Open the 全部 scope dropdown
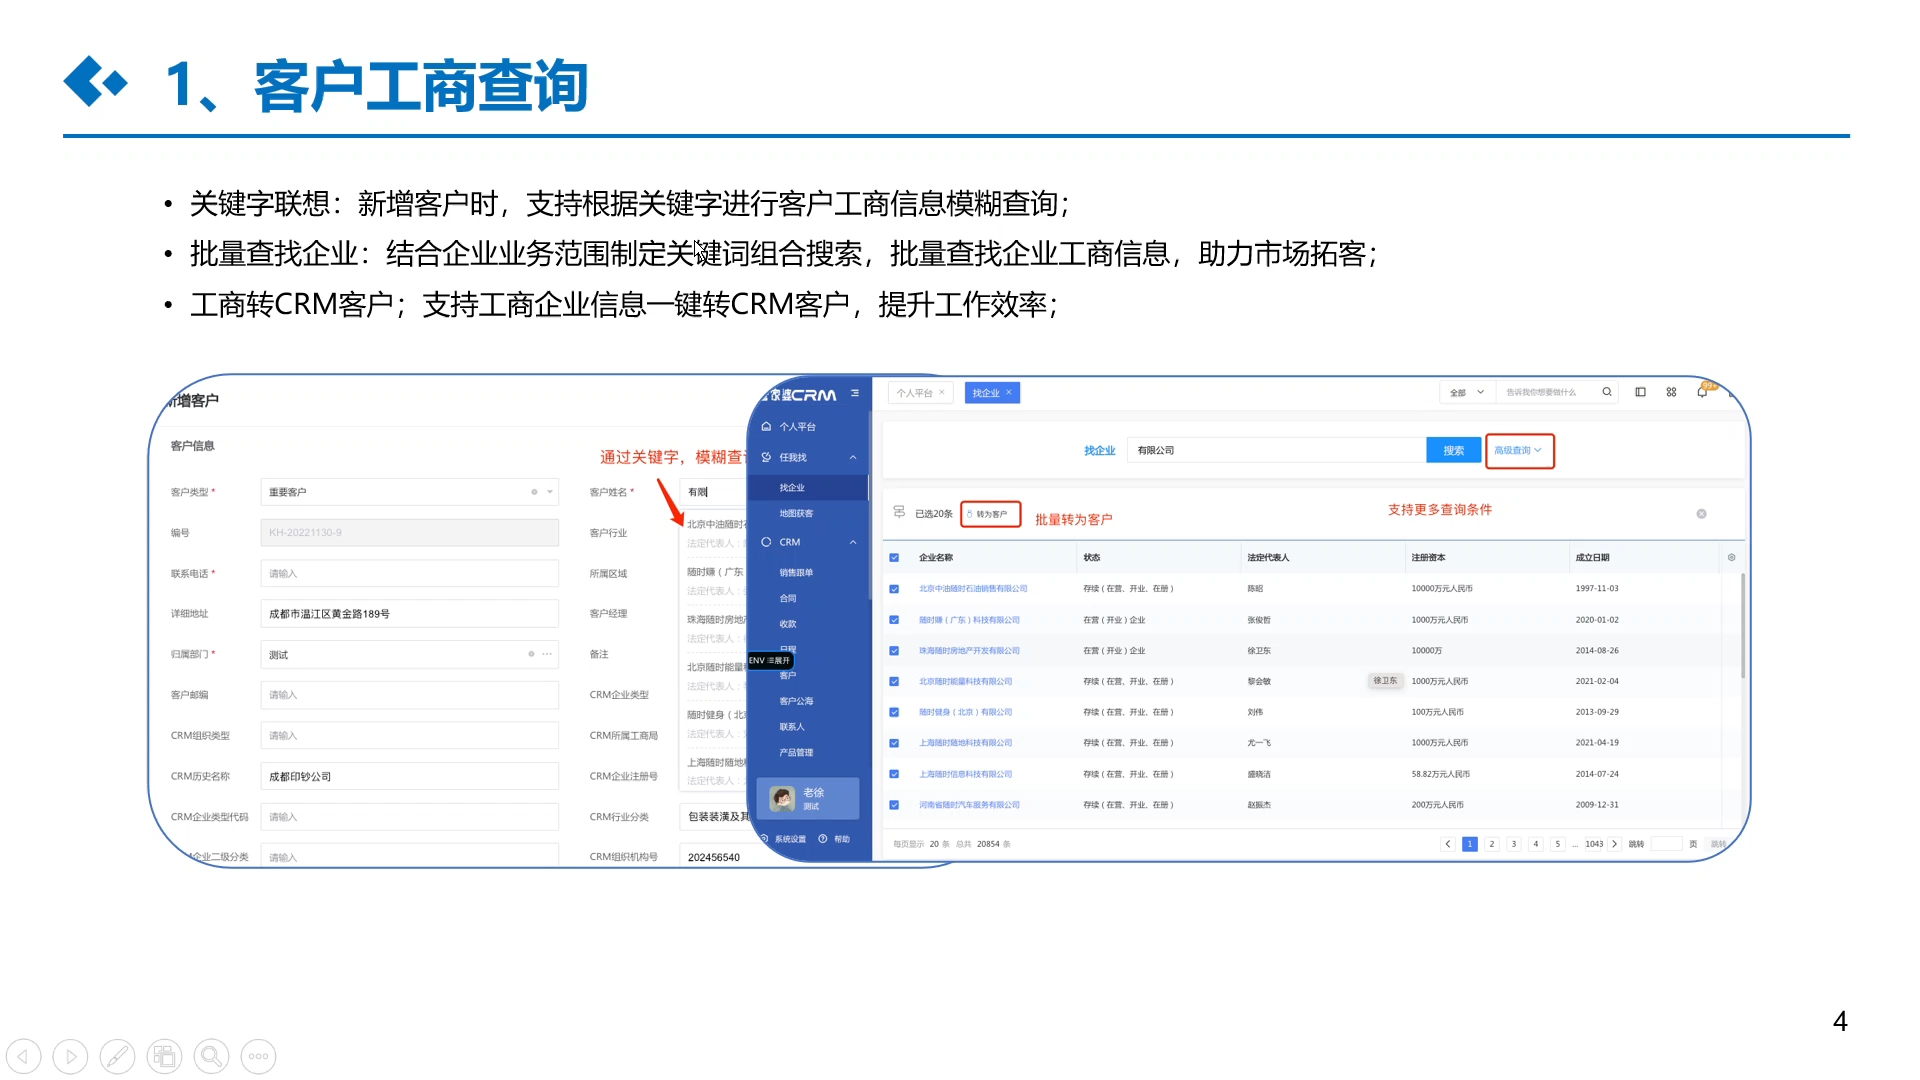Viewport: 1920px width, 1080px height. point(1466,393)
